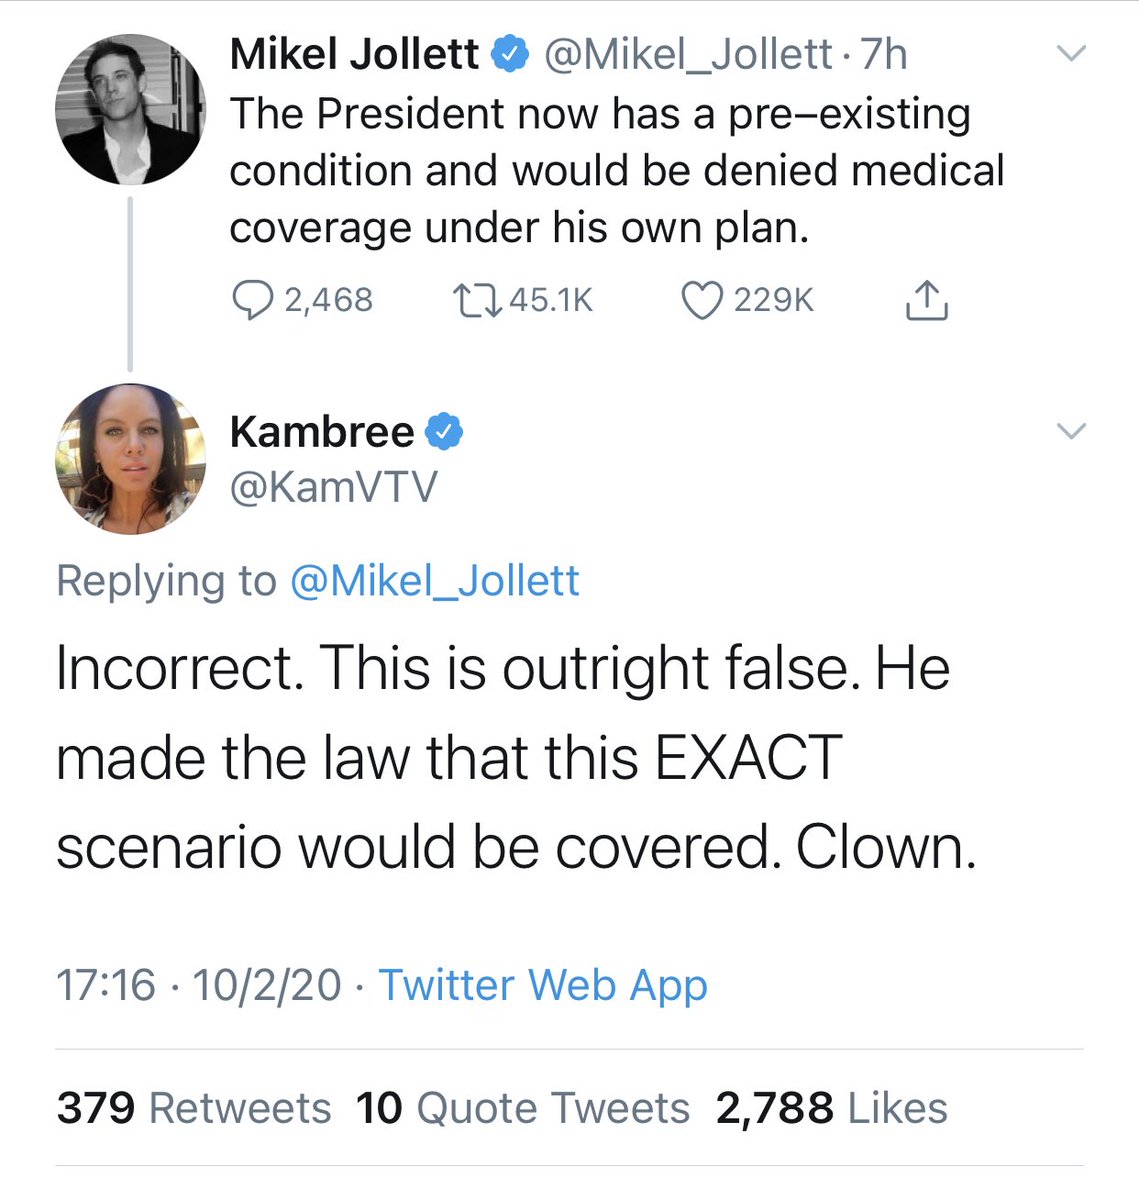Like Mikel Jollett's tweet with heart icon

[x=701, y=300]
